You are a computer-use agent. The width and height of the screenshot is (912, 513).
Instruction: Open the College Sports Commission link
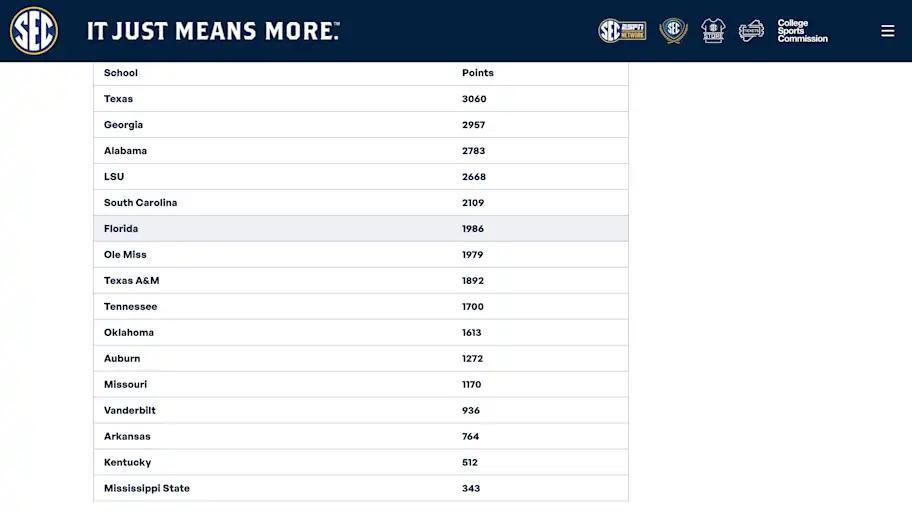(802, 31)
